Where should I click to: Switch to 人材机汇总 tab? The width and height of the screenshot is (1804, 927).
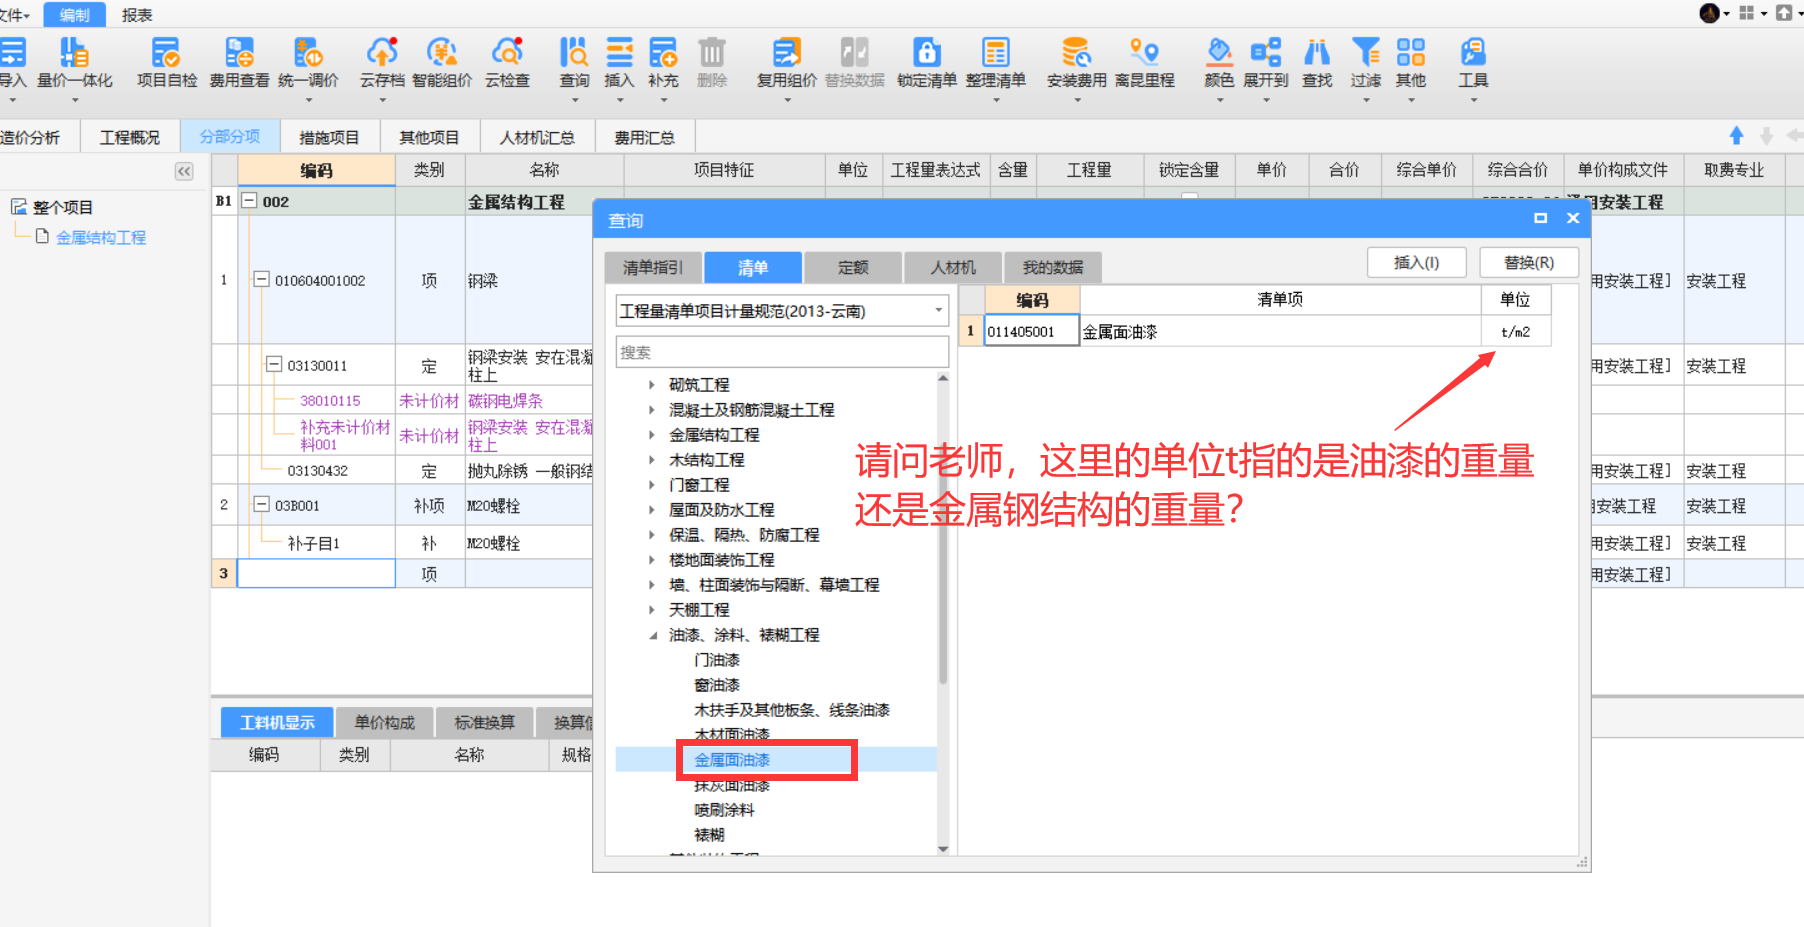pos(537,137)
